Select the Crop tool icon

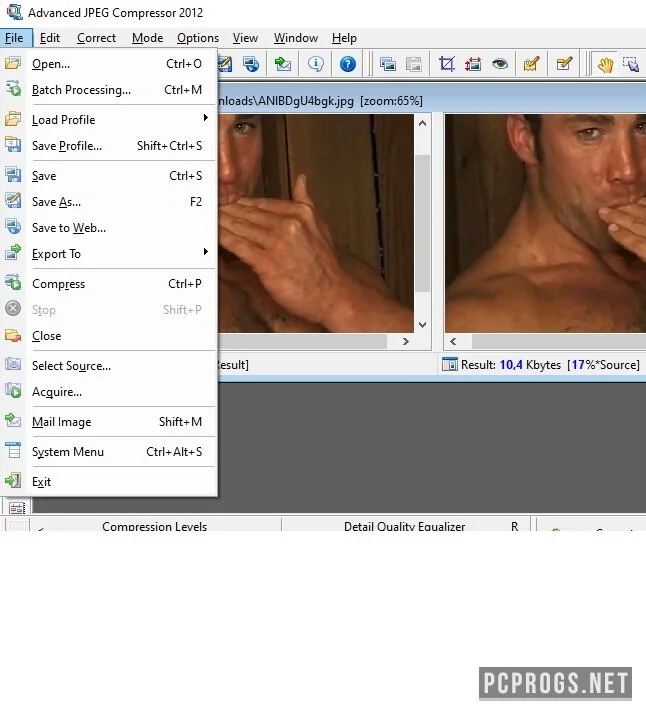447,64
